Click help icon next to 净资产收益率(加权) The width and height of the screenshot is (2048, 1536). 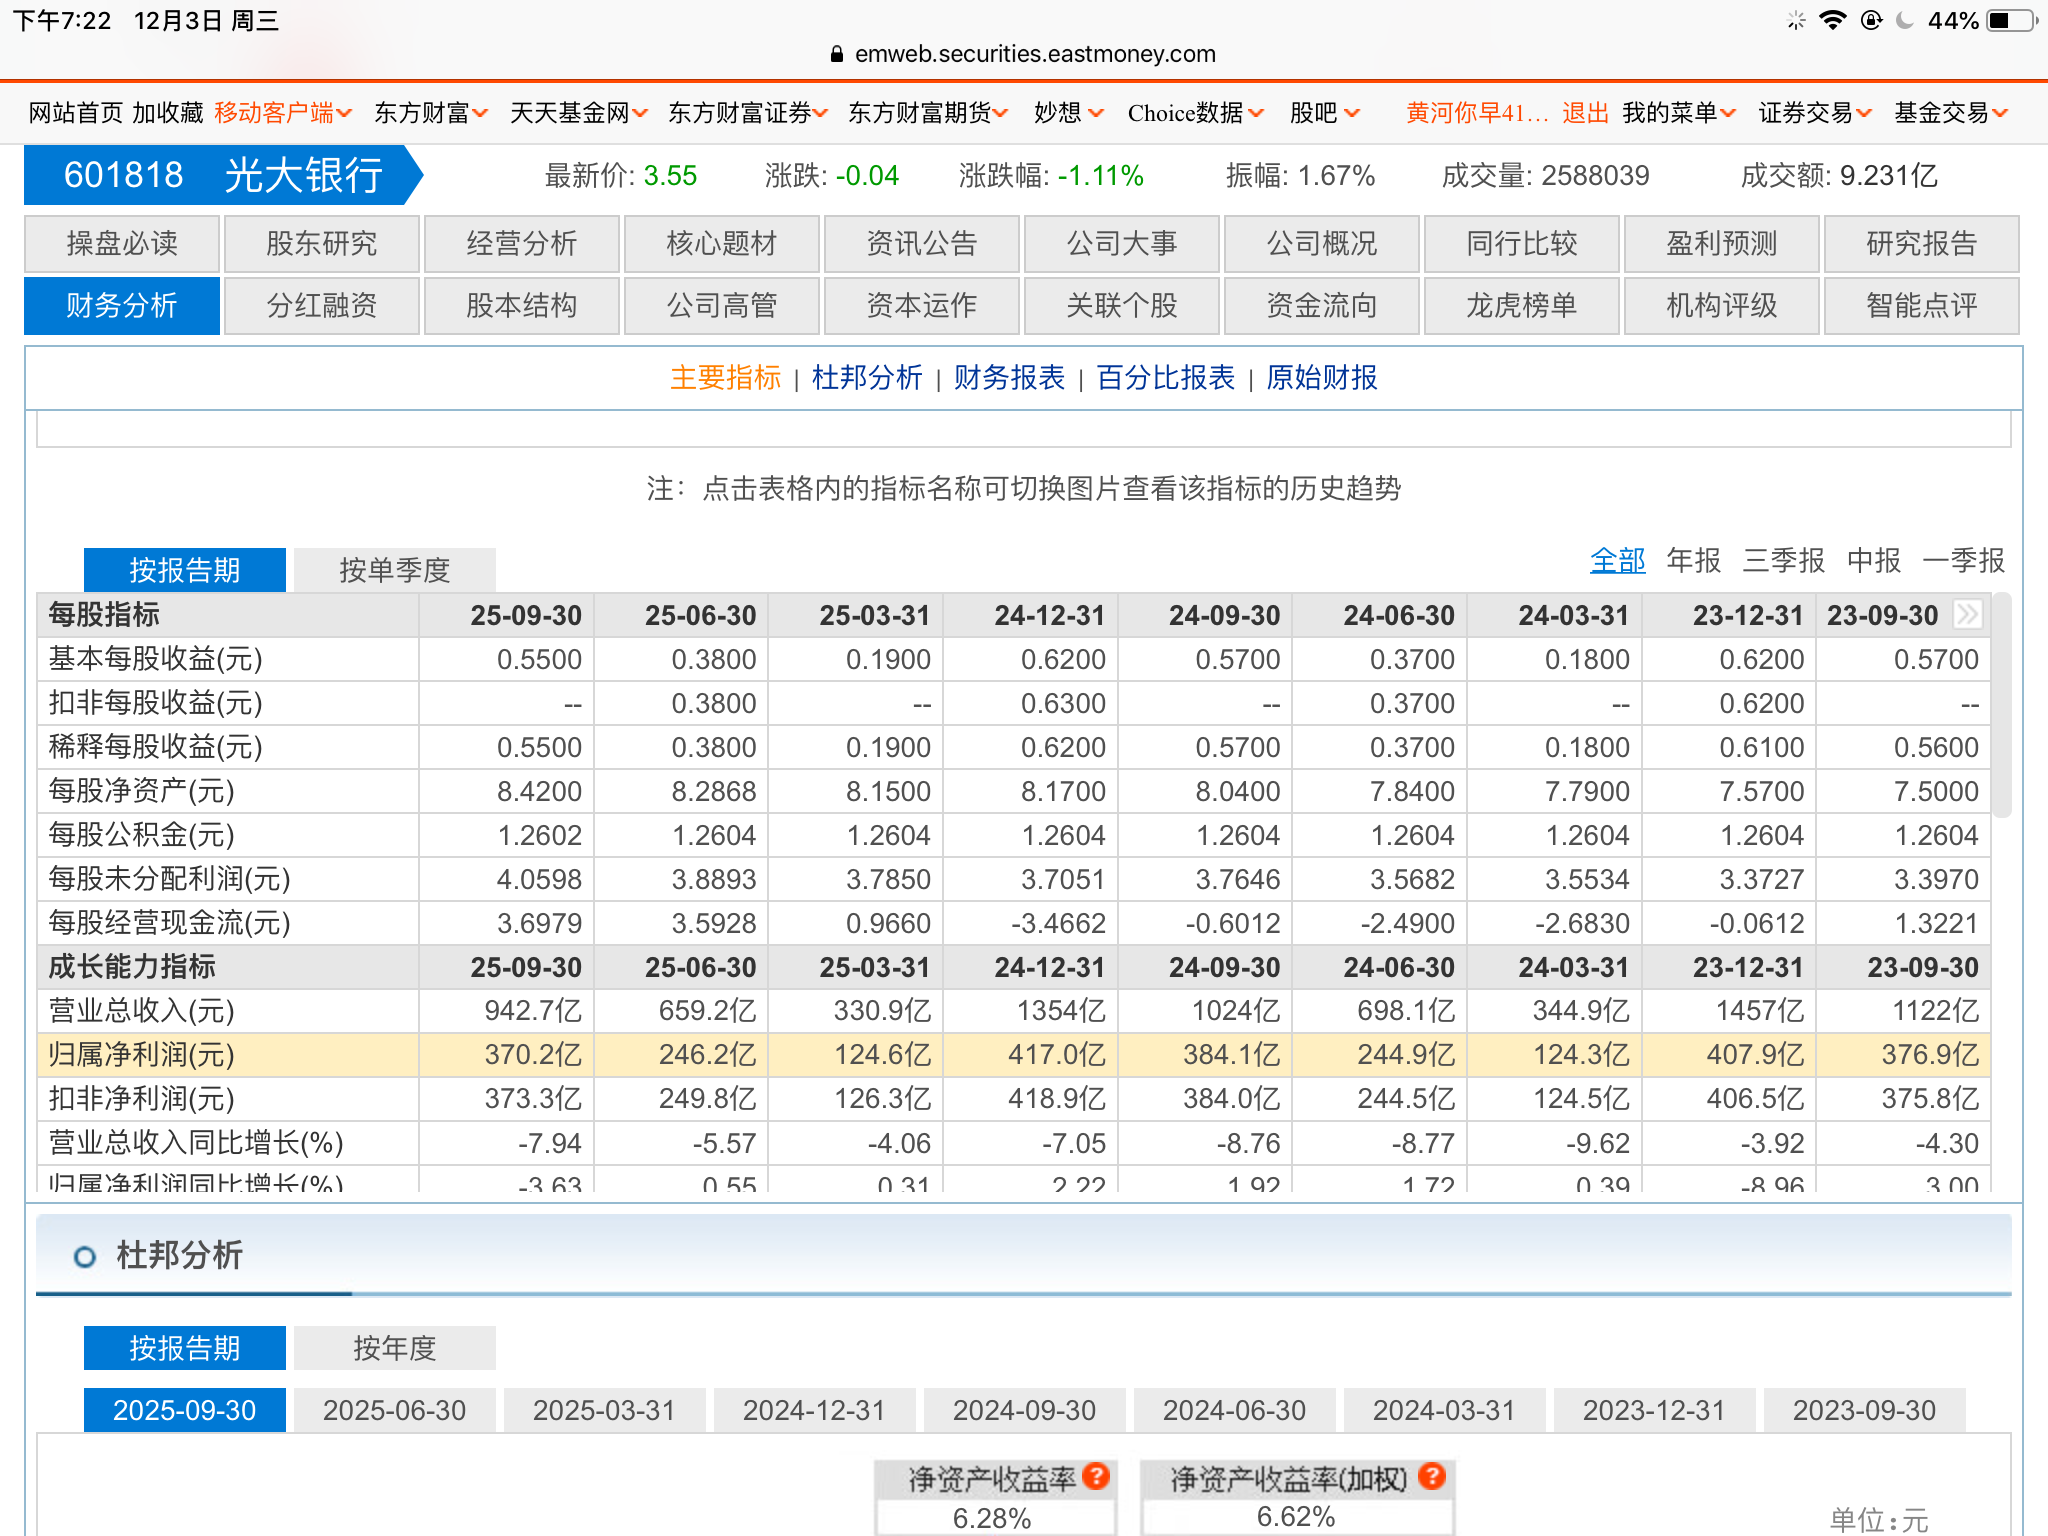pyautogui.click(x=1432, y=1476)
